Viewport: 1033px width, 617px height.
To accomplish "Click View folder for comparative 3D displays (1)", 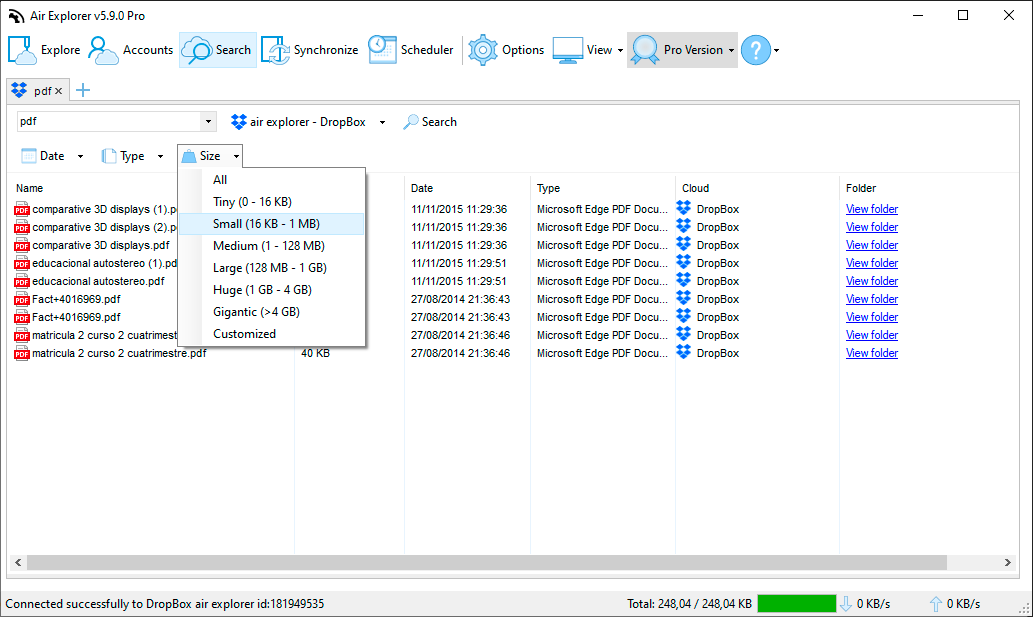I will tap(872, 209).
